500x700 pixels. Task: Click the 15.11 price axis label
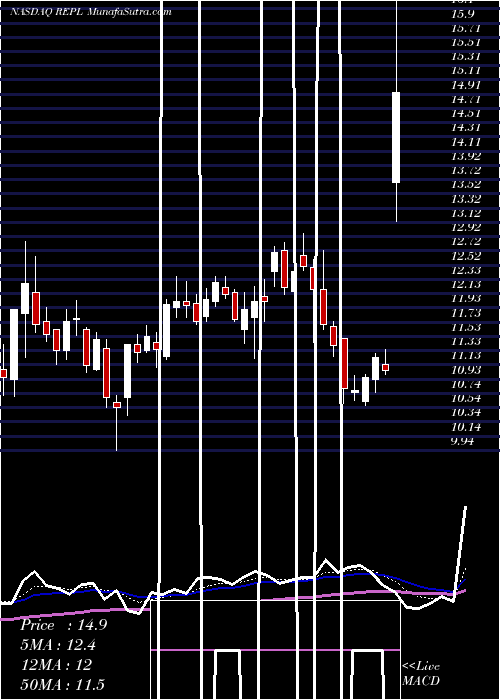tap(466, 71)
